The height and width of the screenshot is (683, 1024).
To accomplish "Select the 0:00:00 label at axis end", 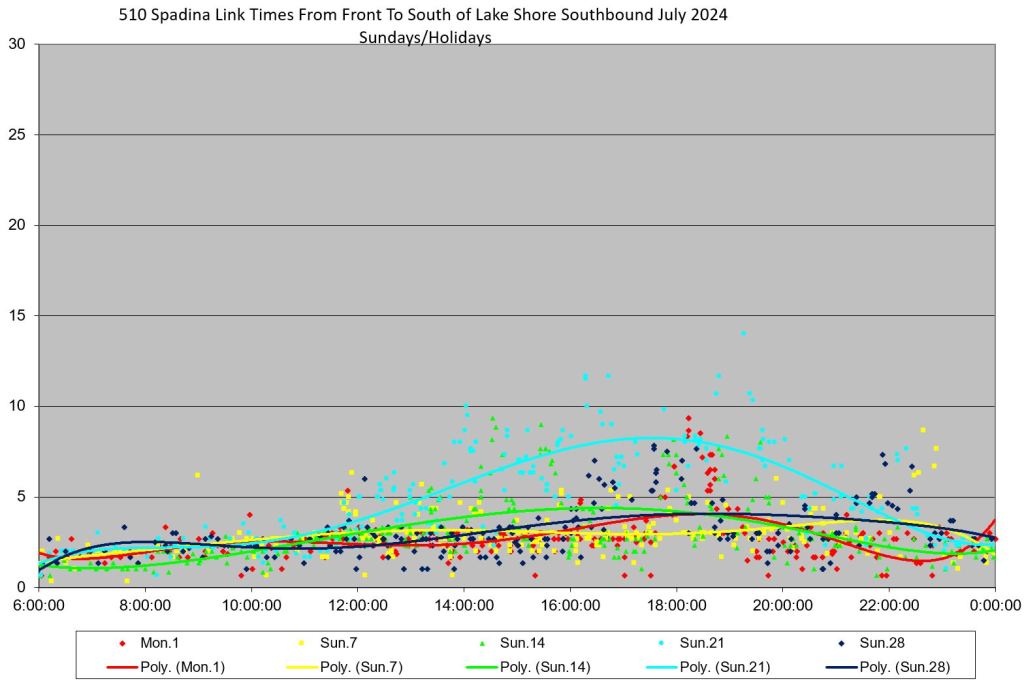I will (x=995, y=606).
